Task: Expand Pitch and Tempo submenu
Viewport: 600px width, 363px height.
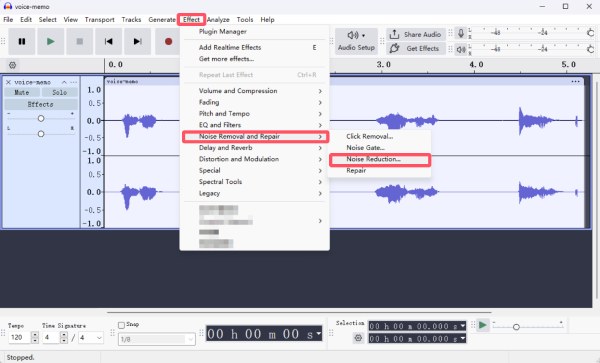Action: (x=254, y=114)
